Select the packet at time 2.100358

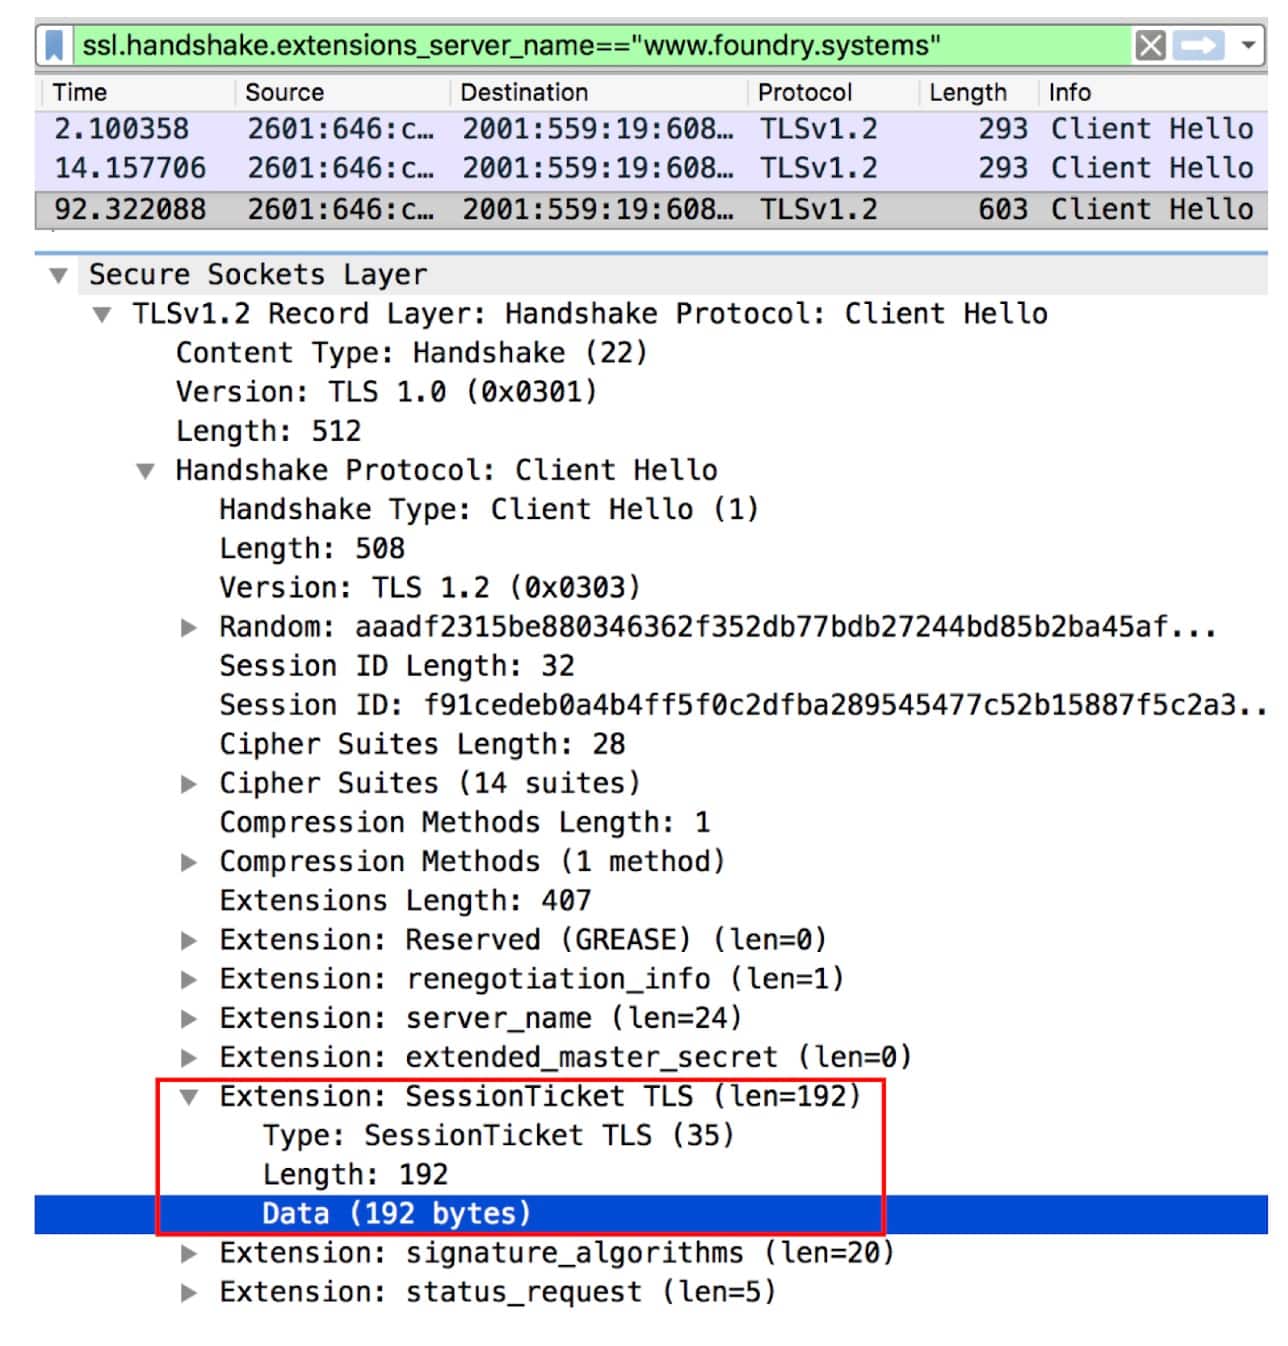coord(122,129)
